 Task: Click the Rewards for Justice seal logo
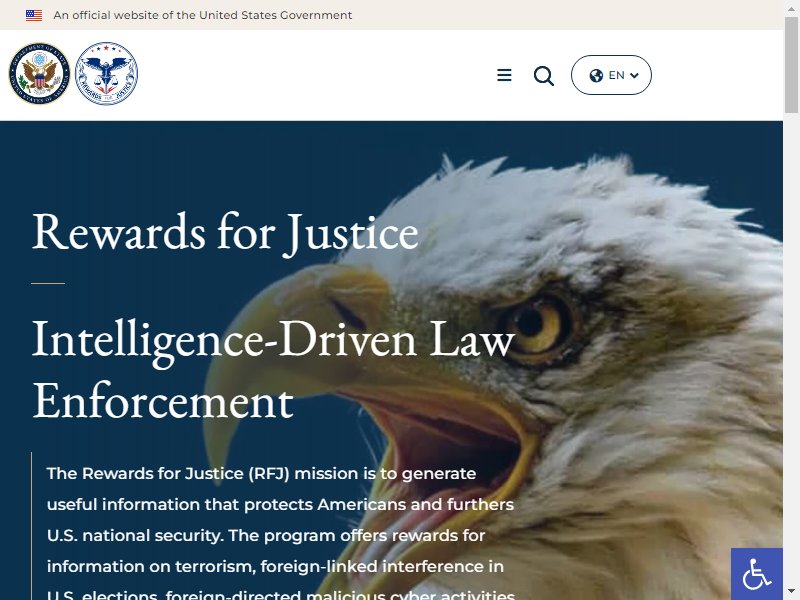[106, 73]
